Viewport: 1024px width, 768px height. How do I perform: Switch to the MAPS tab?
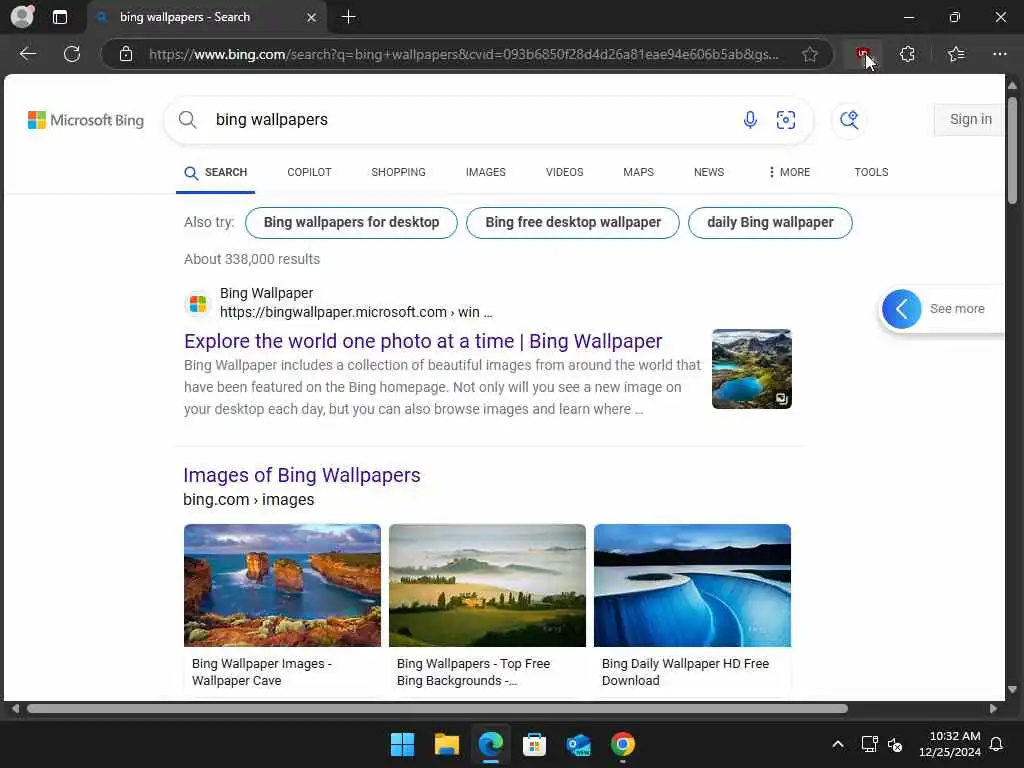point(638,172)
